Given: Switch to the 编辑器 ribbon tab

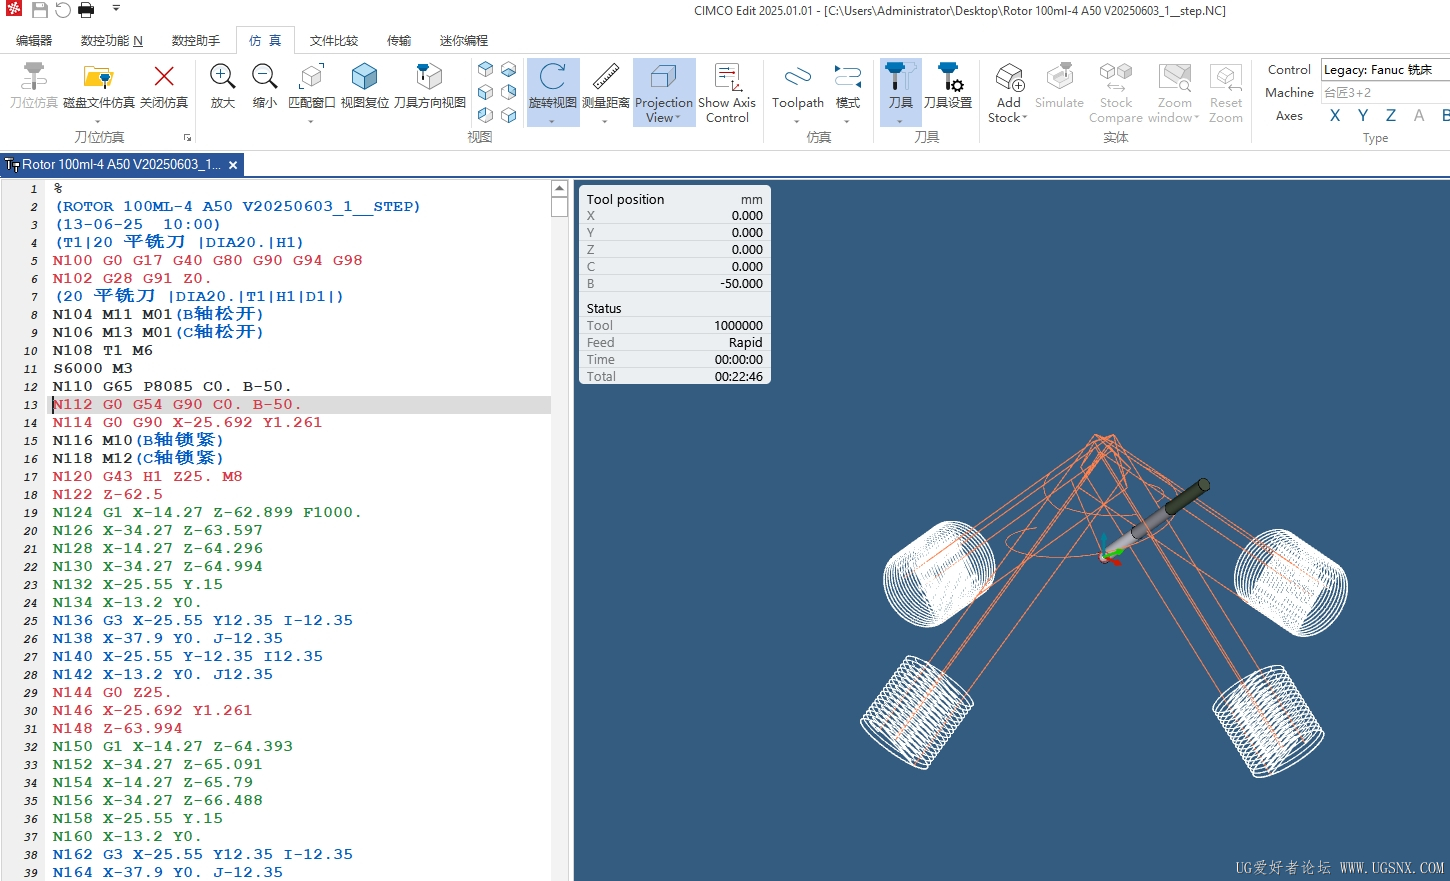Looking at the screenshot, I should click(34, 41).
